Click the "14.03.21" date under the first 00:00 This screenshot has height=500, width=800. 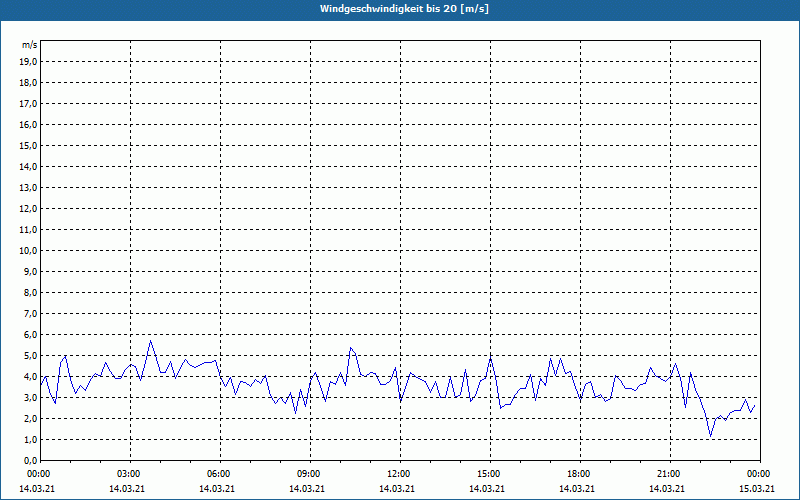[37, 488]
